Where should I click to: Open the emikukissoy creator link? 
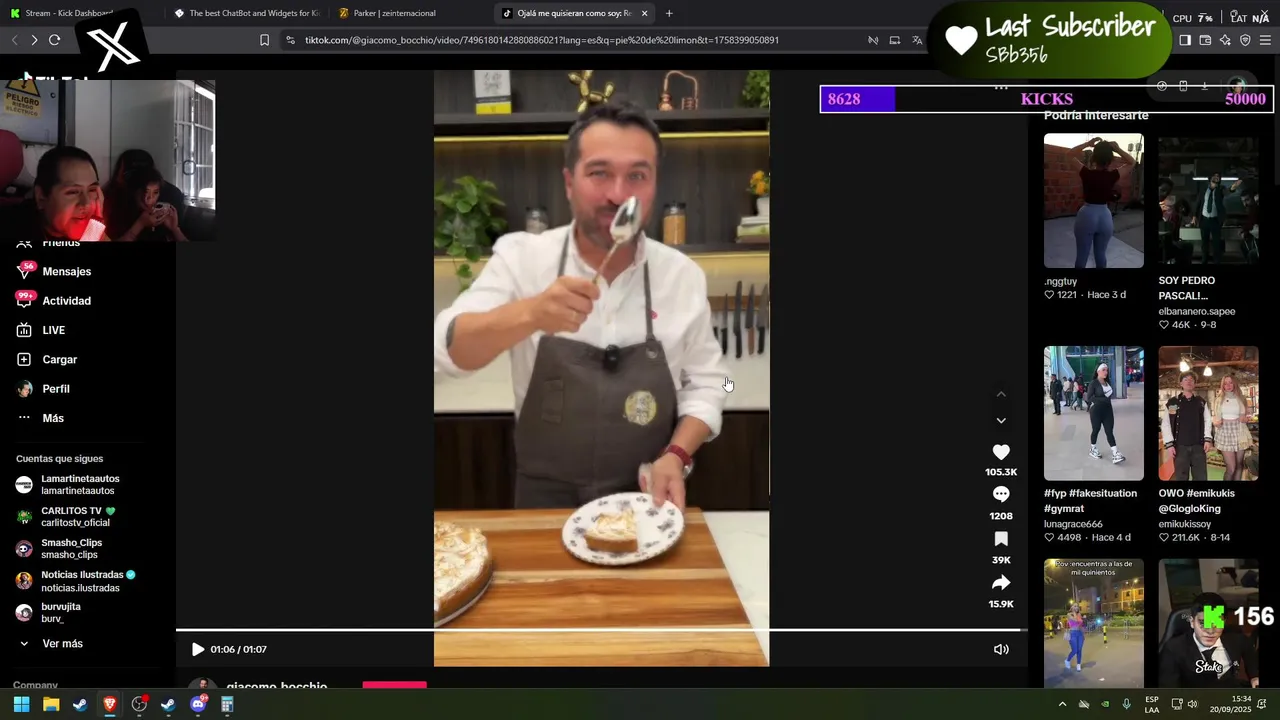(x=1184, y=524)
